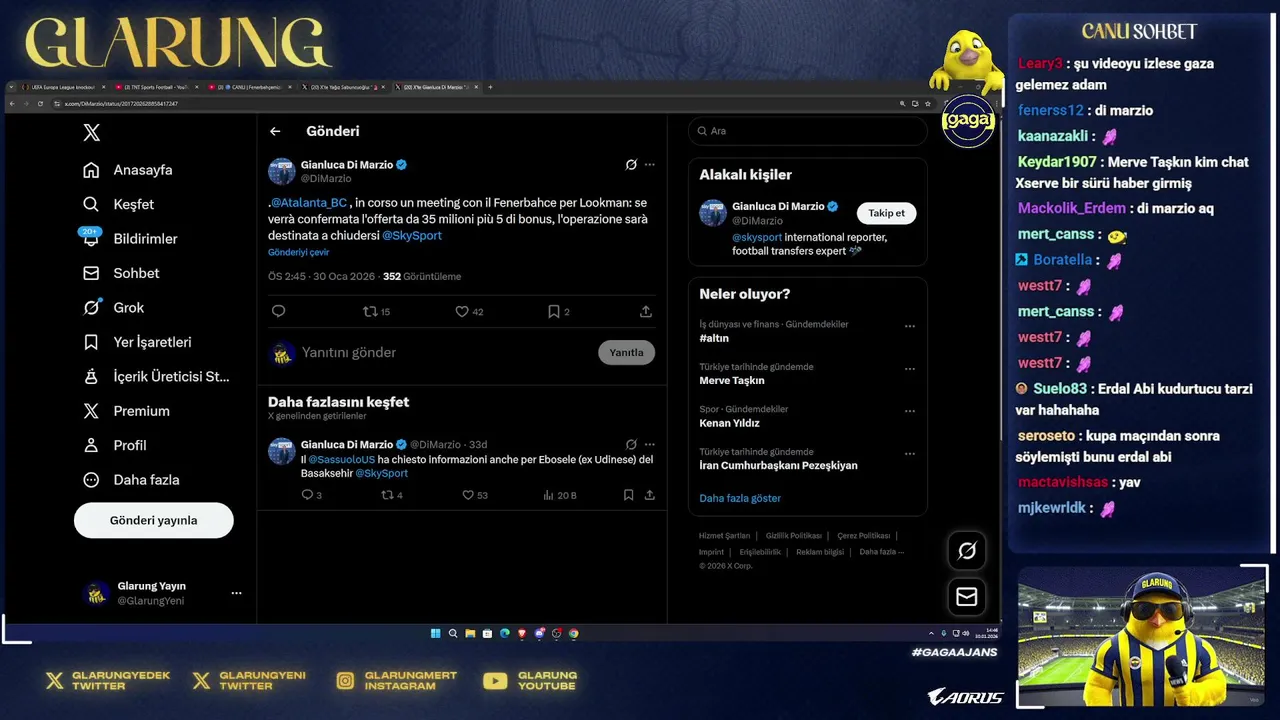Click the share icon on the main post
The width and height of the screenshot is (1280, 720).
pyautogui.click(x=646, y=311)
